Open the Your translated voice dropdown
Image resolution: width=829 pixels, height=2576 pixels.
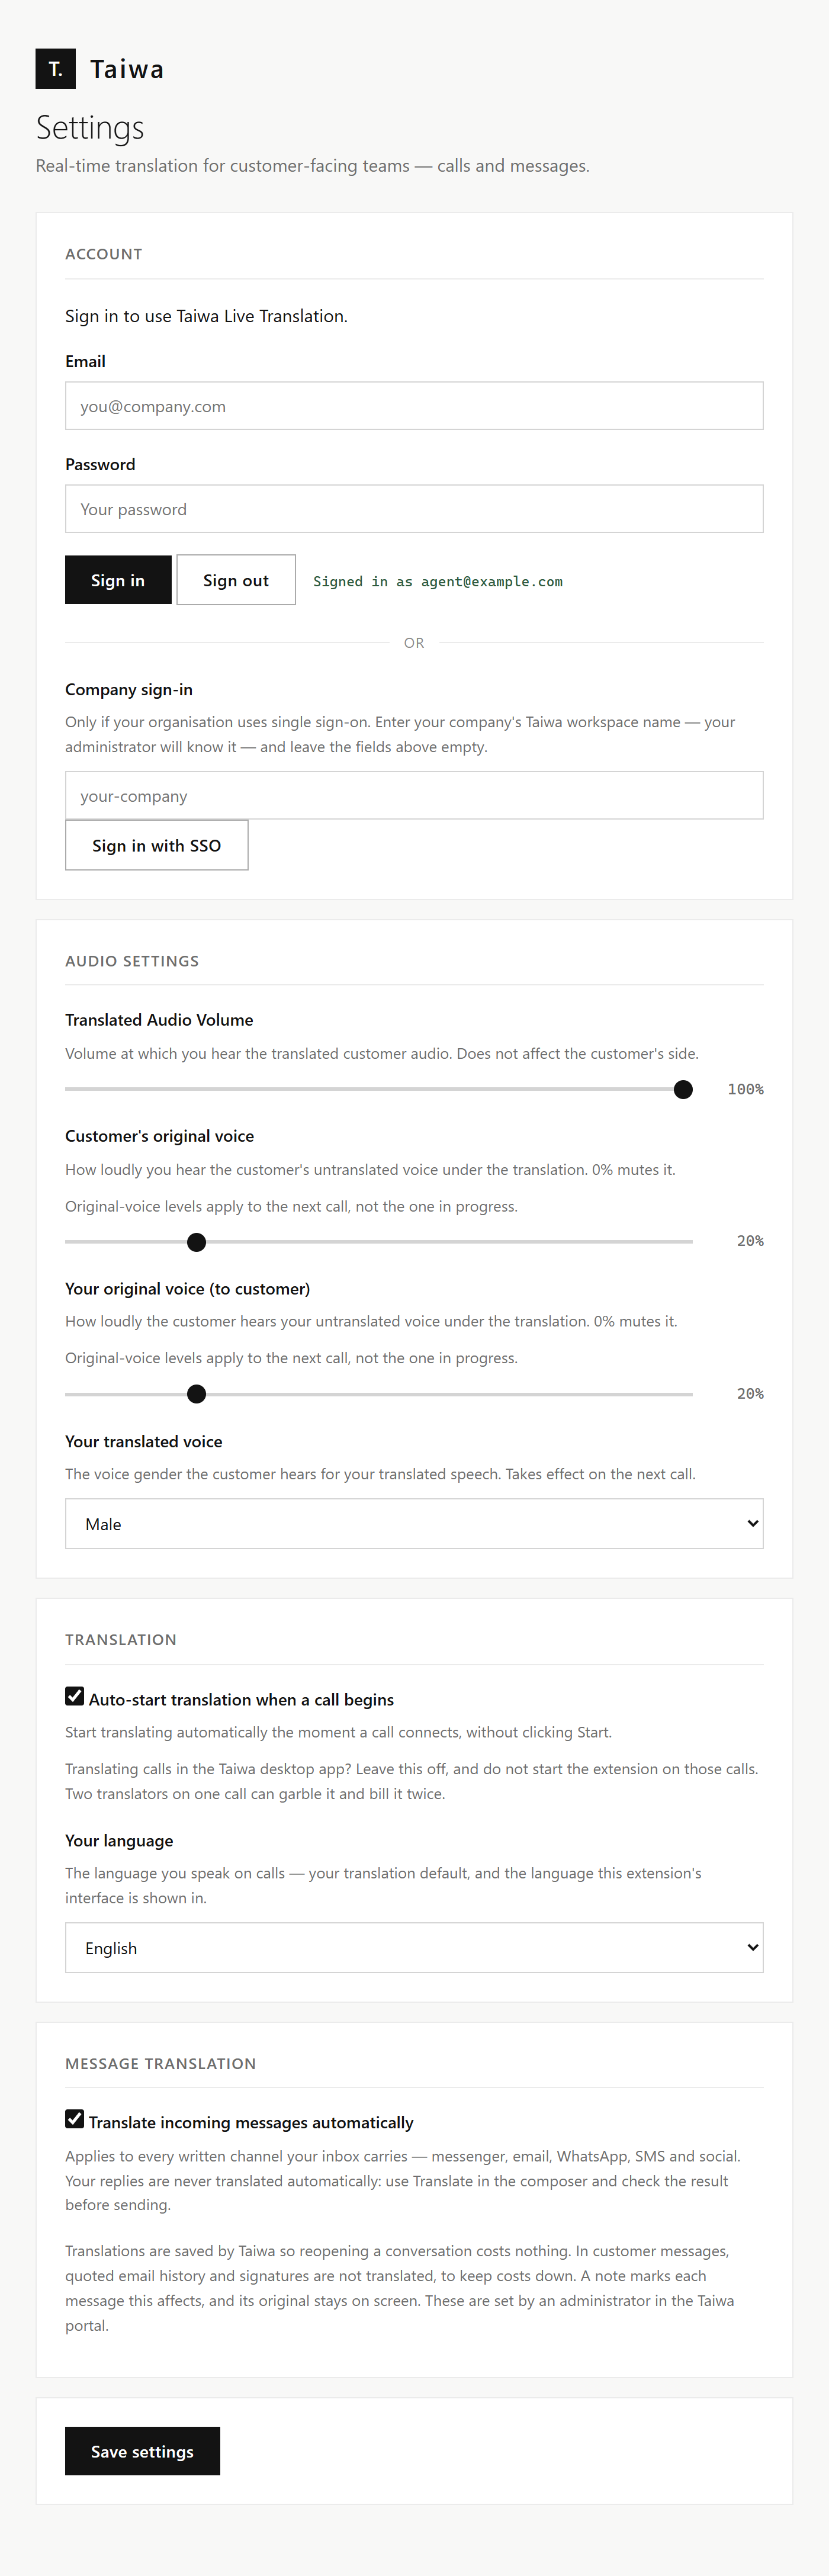[x=414, y=1524]
